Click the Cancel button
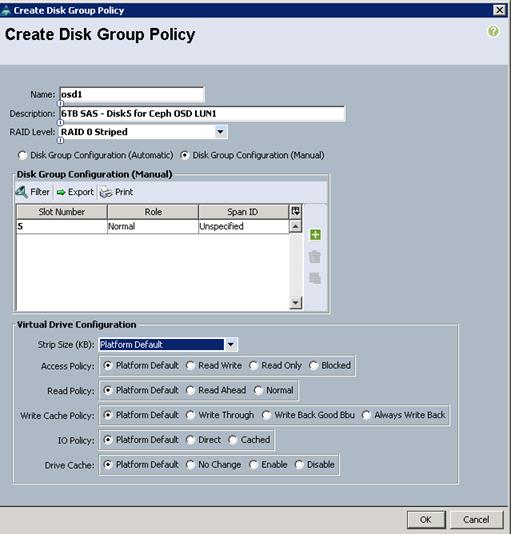Screen dimensions: 511x534 476,520
